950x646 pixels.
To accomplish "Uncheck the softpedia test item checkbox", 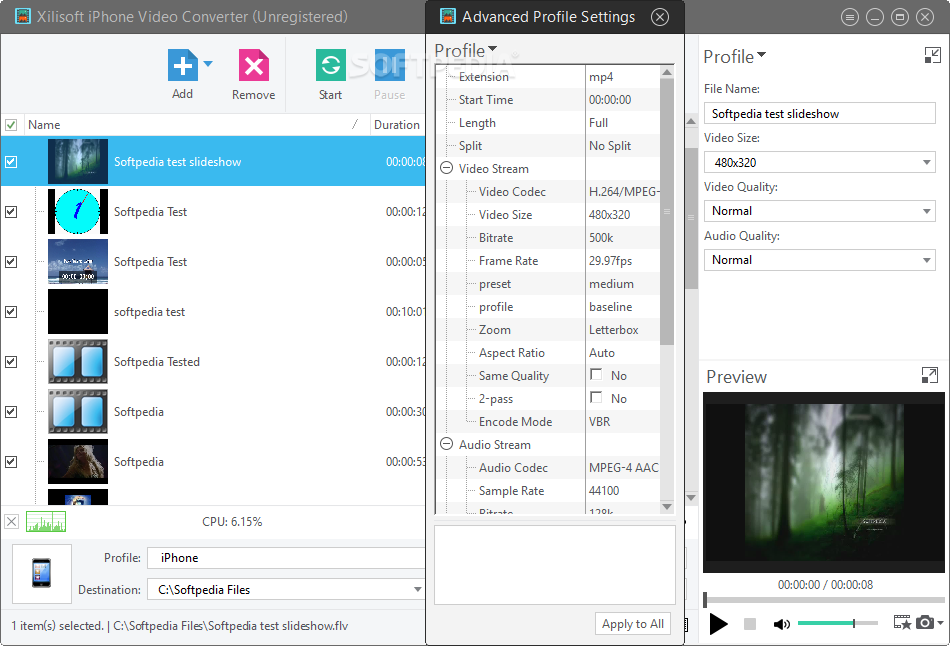I will click(x=11, y=311).
